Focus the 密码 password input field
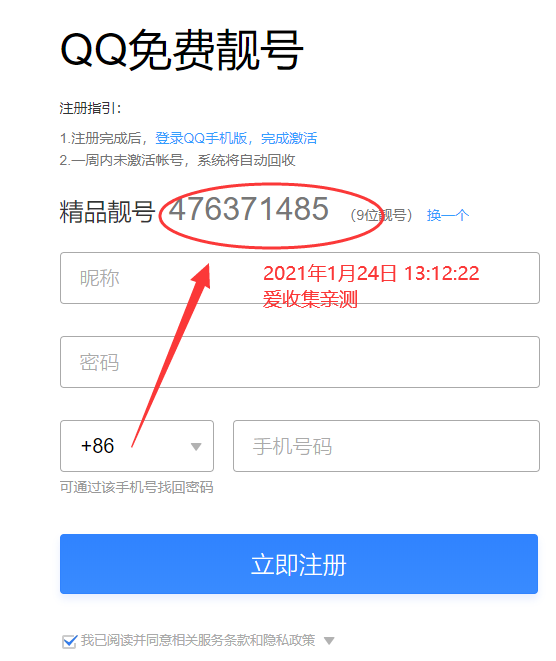Viewport: 556px width, 661px height. point(300,362)
